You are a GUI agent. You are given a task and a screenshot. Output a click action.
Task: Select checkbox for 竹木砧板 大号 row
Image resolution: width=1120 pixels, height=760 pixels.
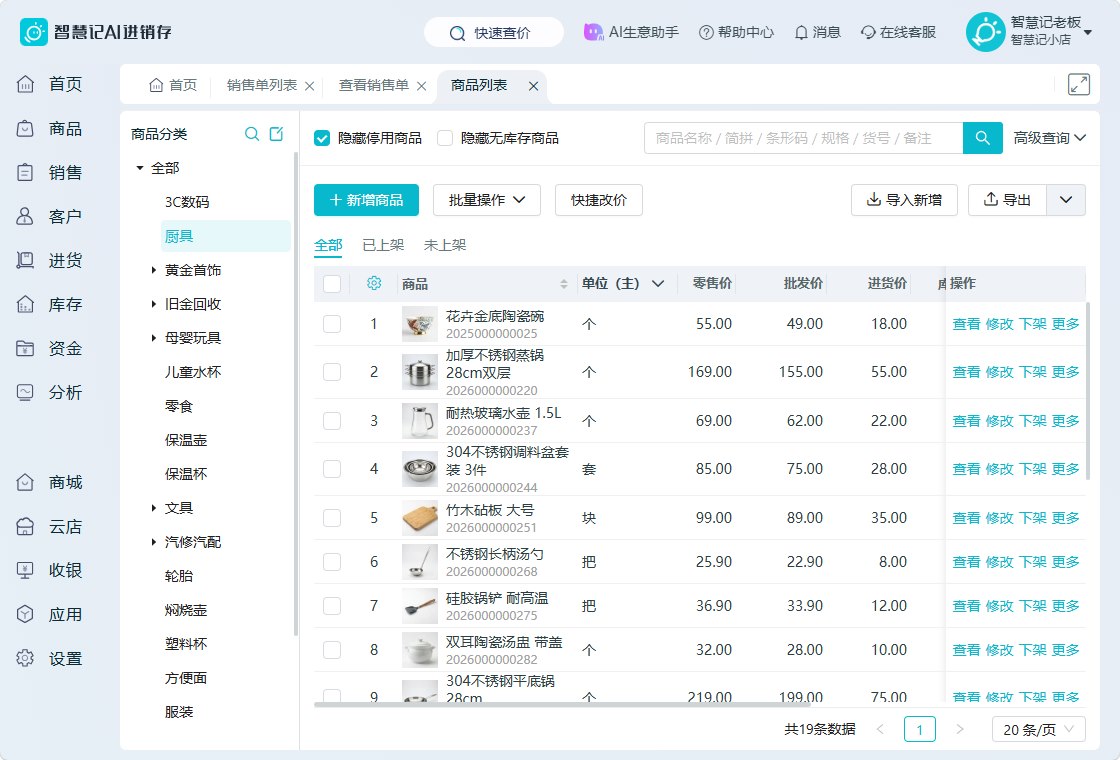pos(331,518)
